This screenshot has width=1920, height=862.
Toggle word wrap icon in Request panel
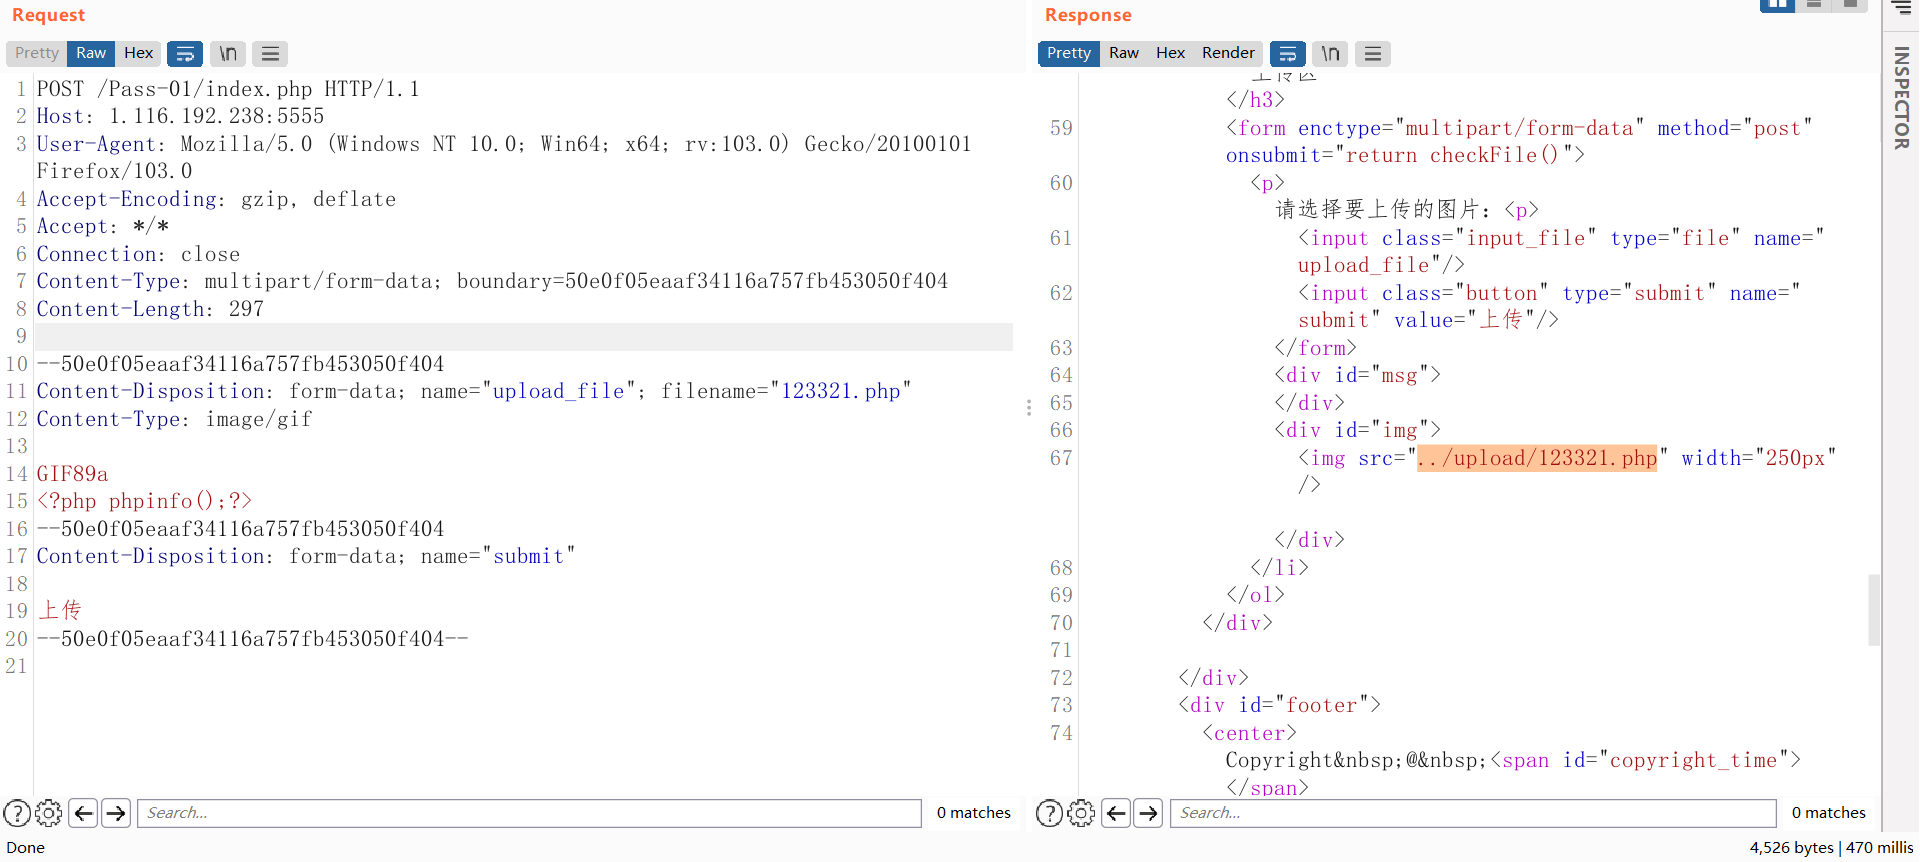point(185,54)
